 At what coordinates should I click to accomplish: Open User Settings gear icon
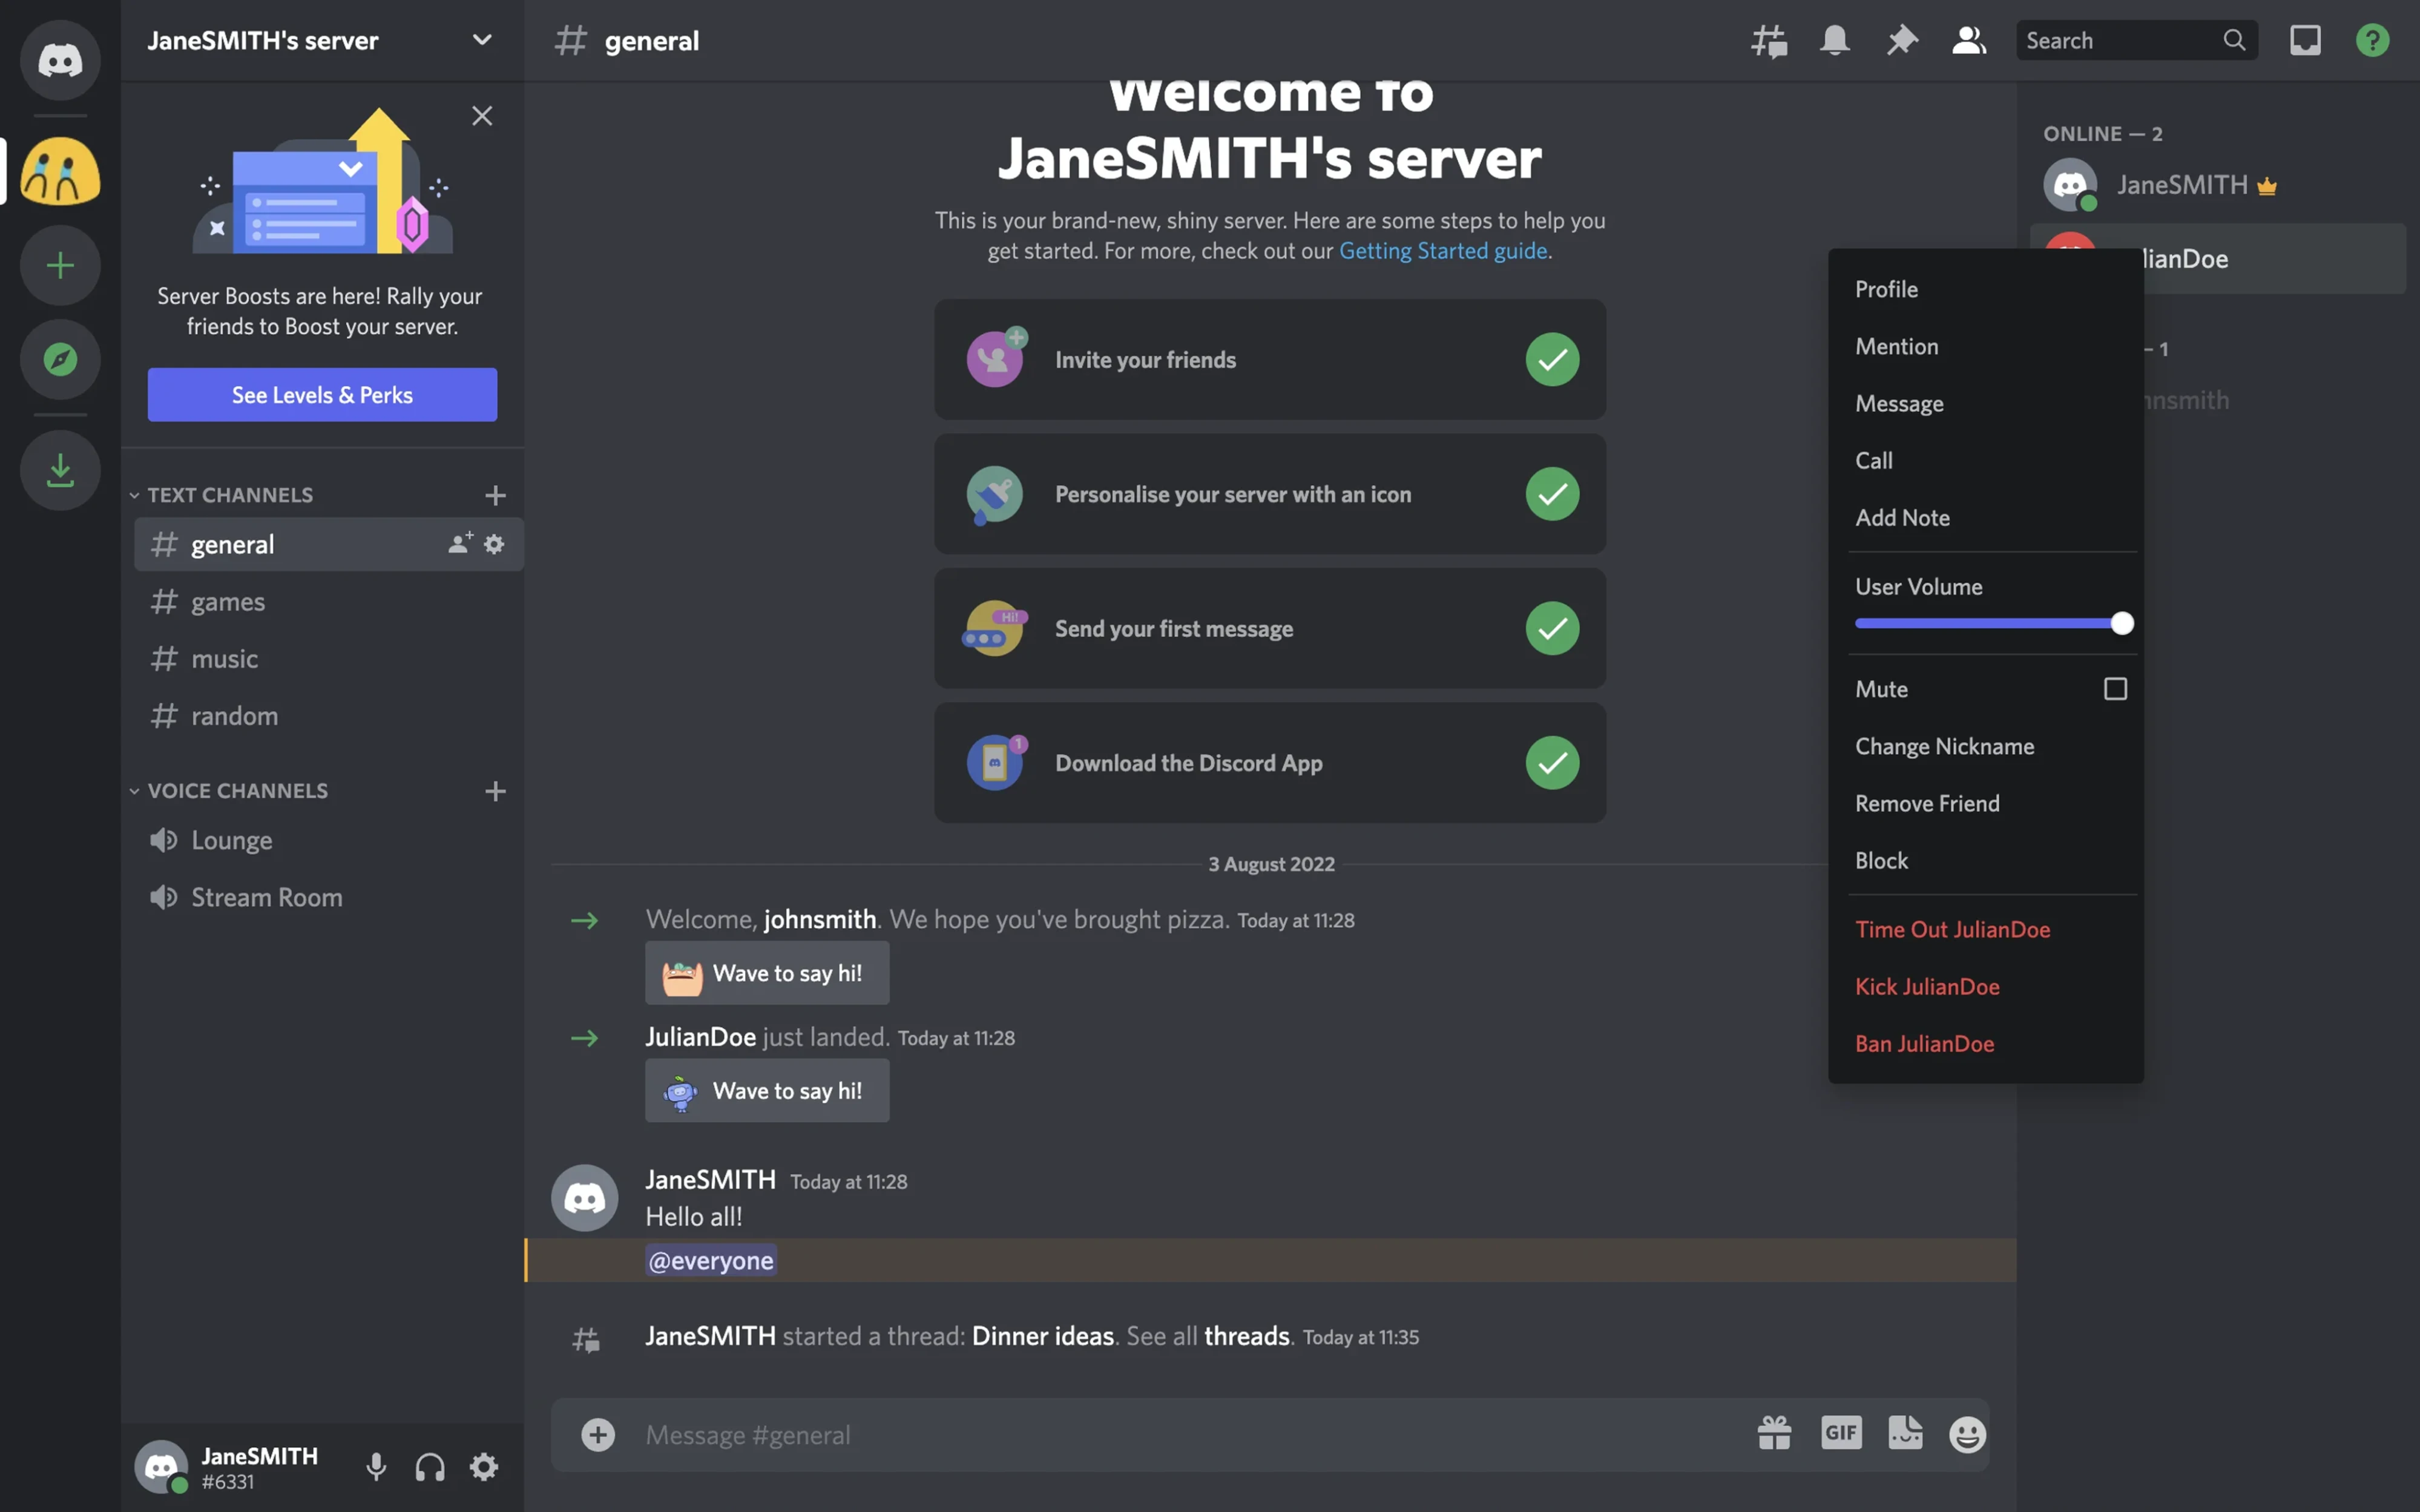click(484, 1467)
